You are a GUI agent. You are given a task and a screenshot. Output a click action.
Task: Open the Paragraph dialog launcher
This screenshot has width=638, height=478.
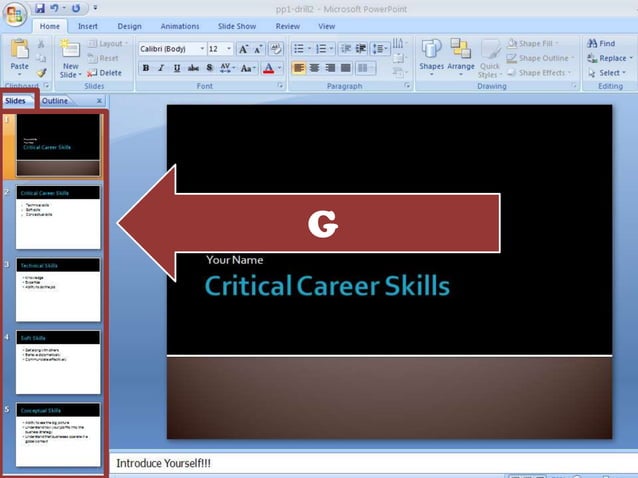tap(407, 85)
